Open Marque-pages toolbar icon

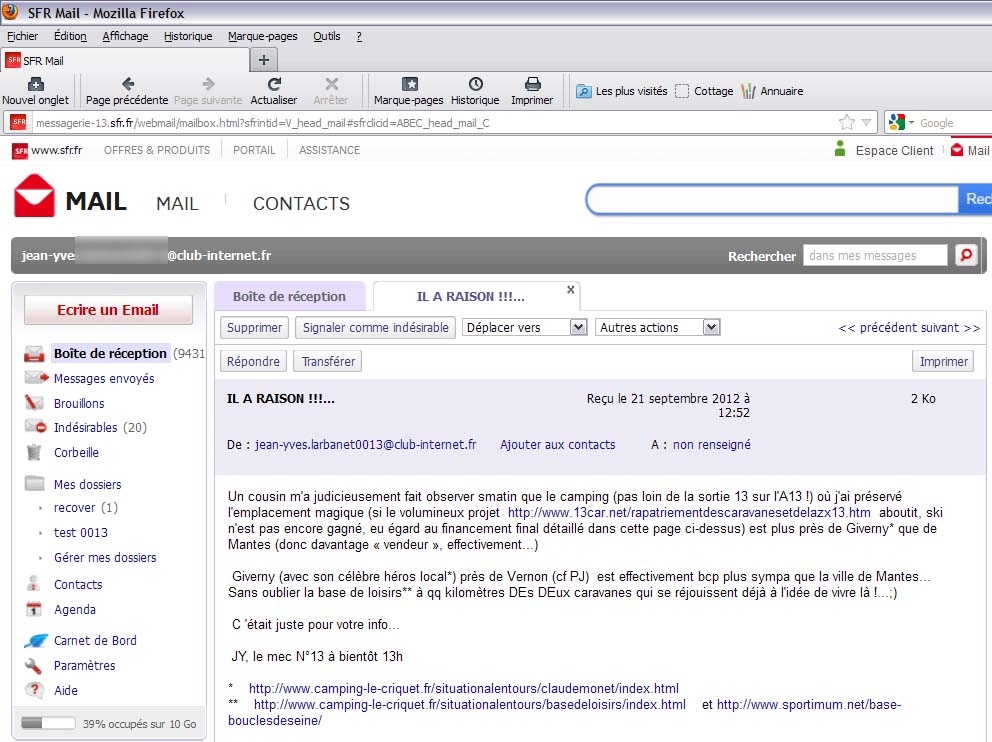click(409, 83)
